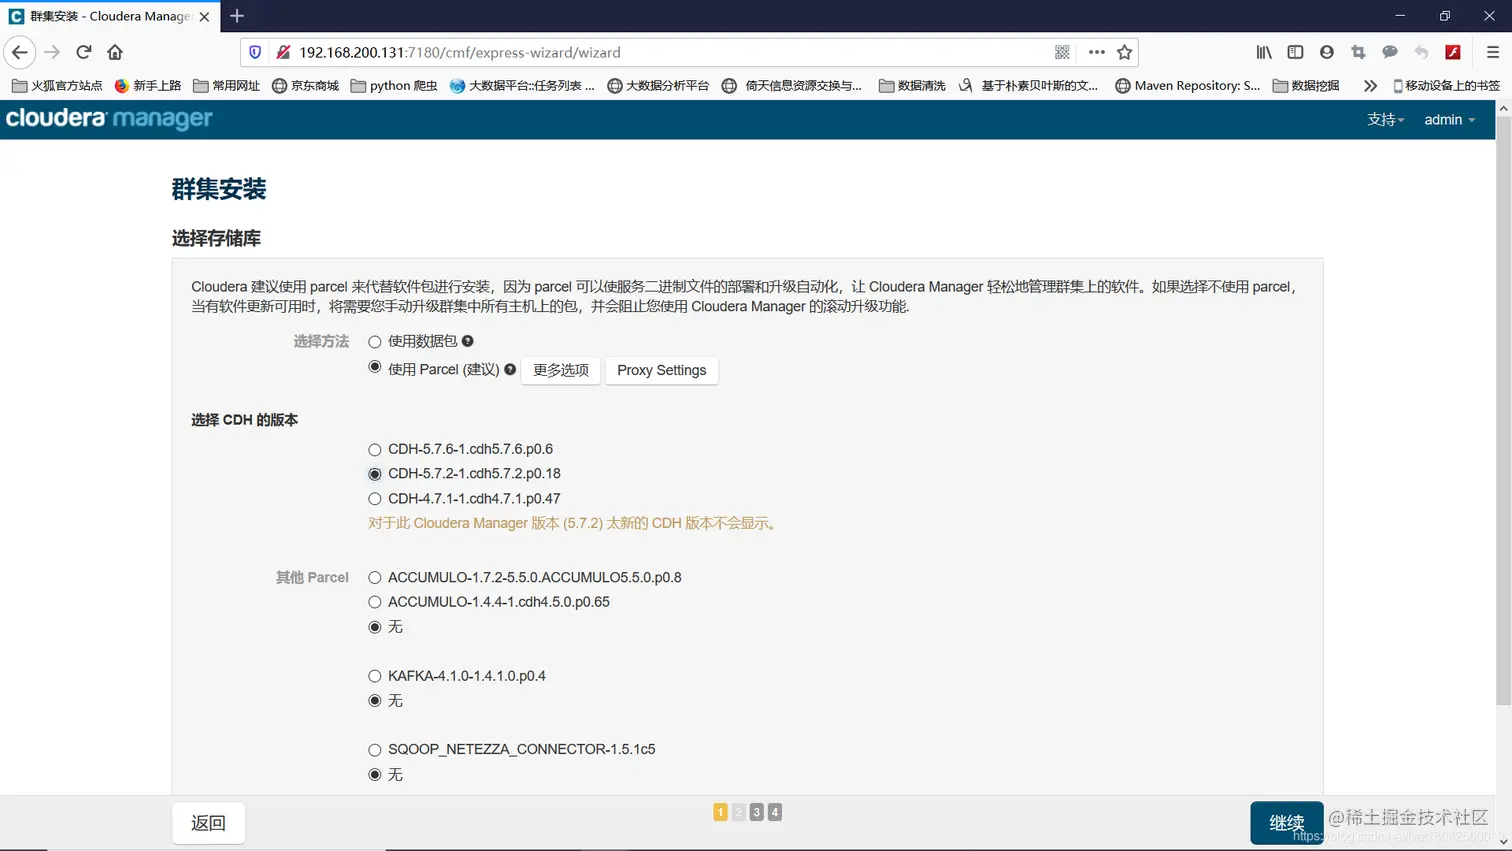Bookmark this page with the star icon

[1125, 52]
